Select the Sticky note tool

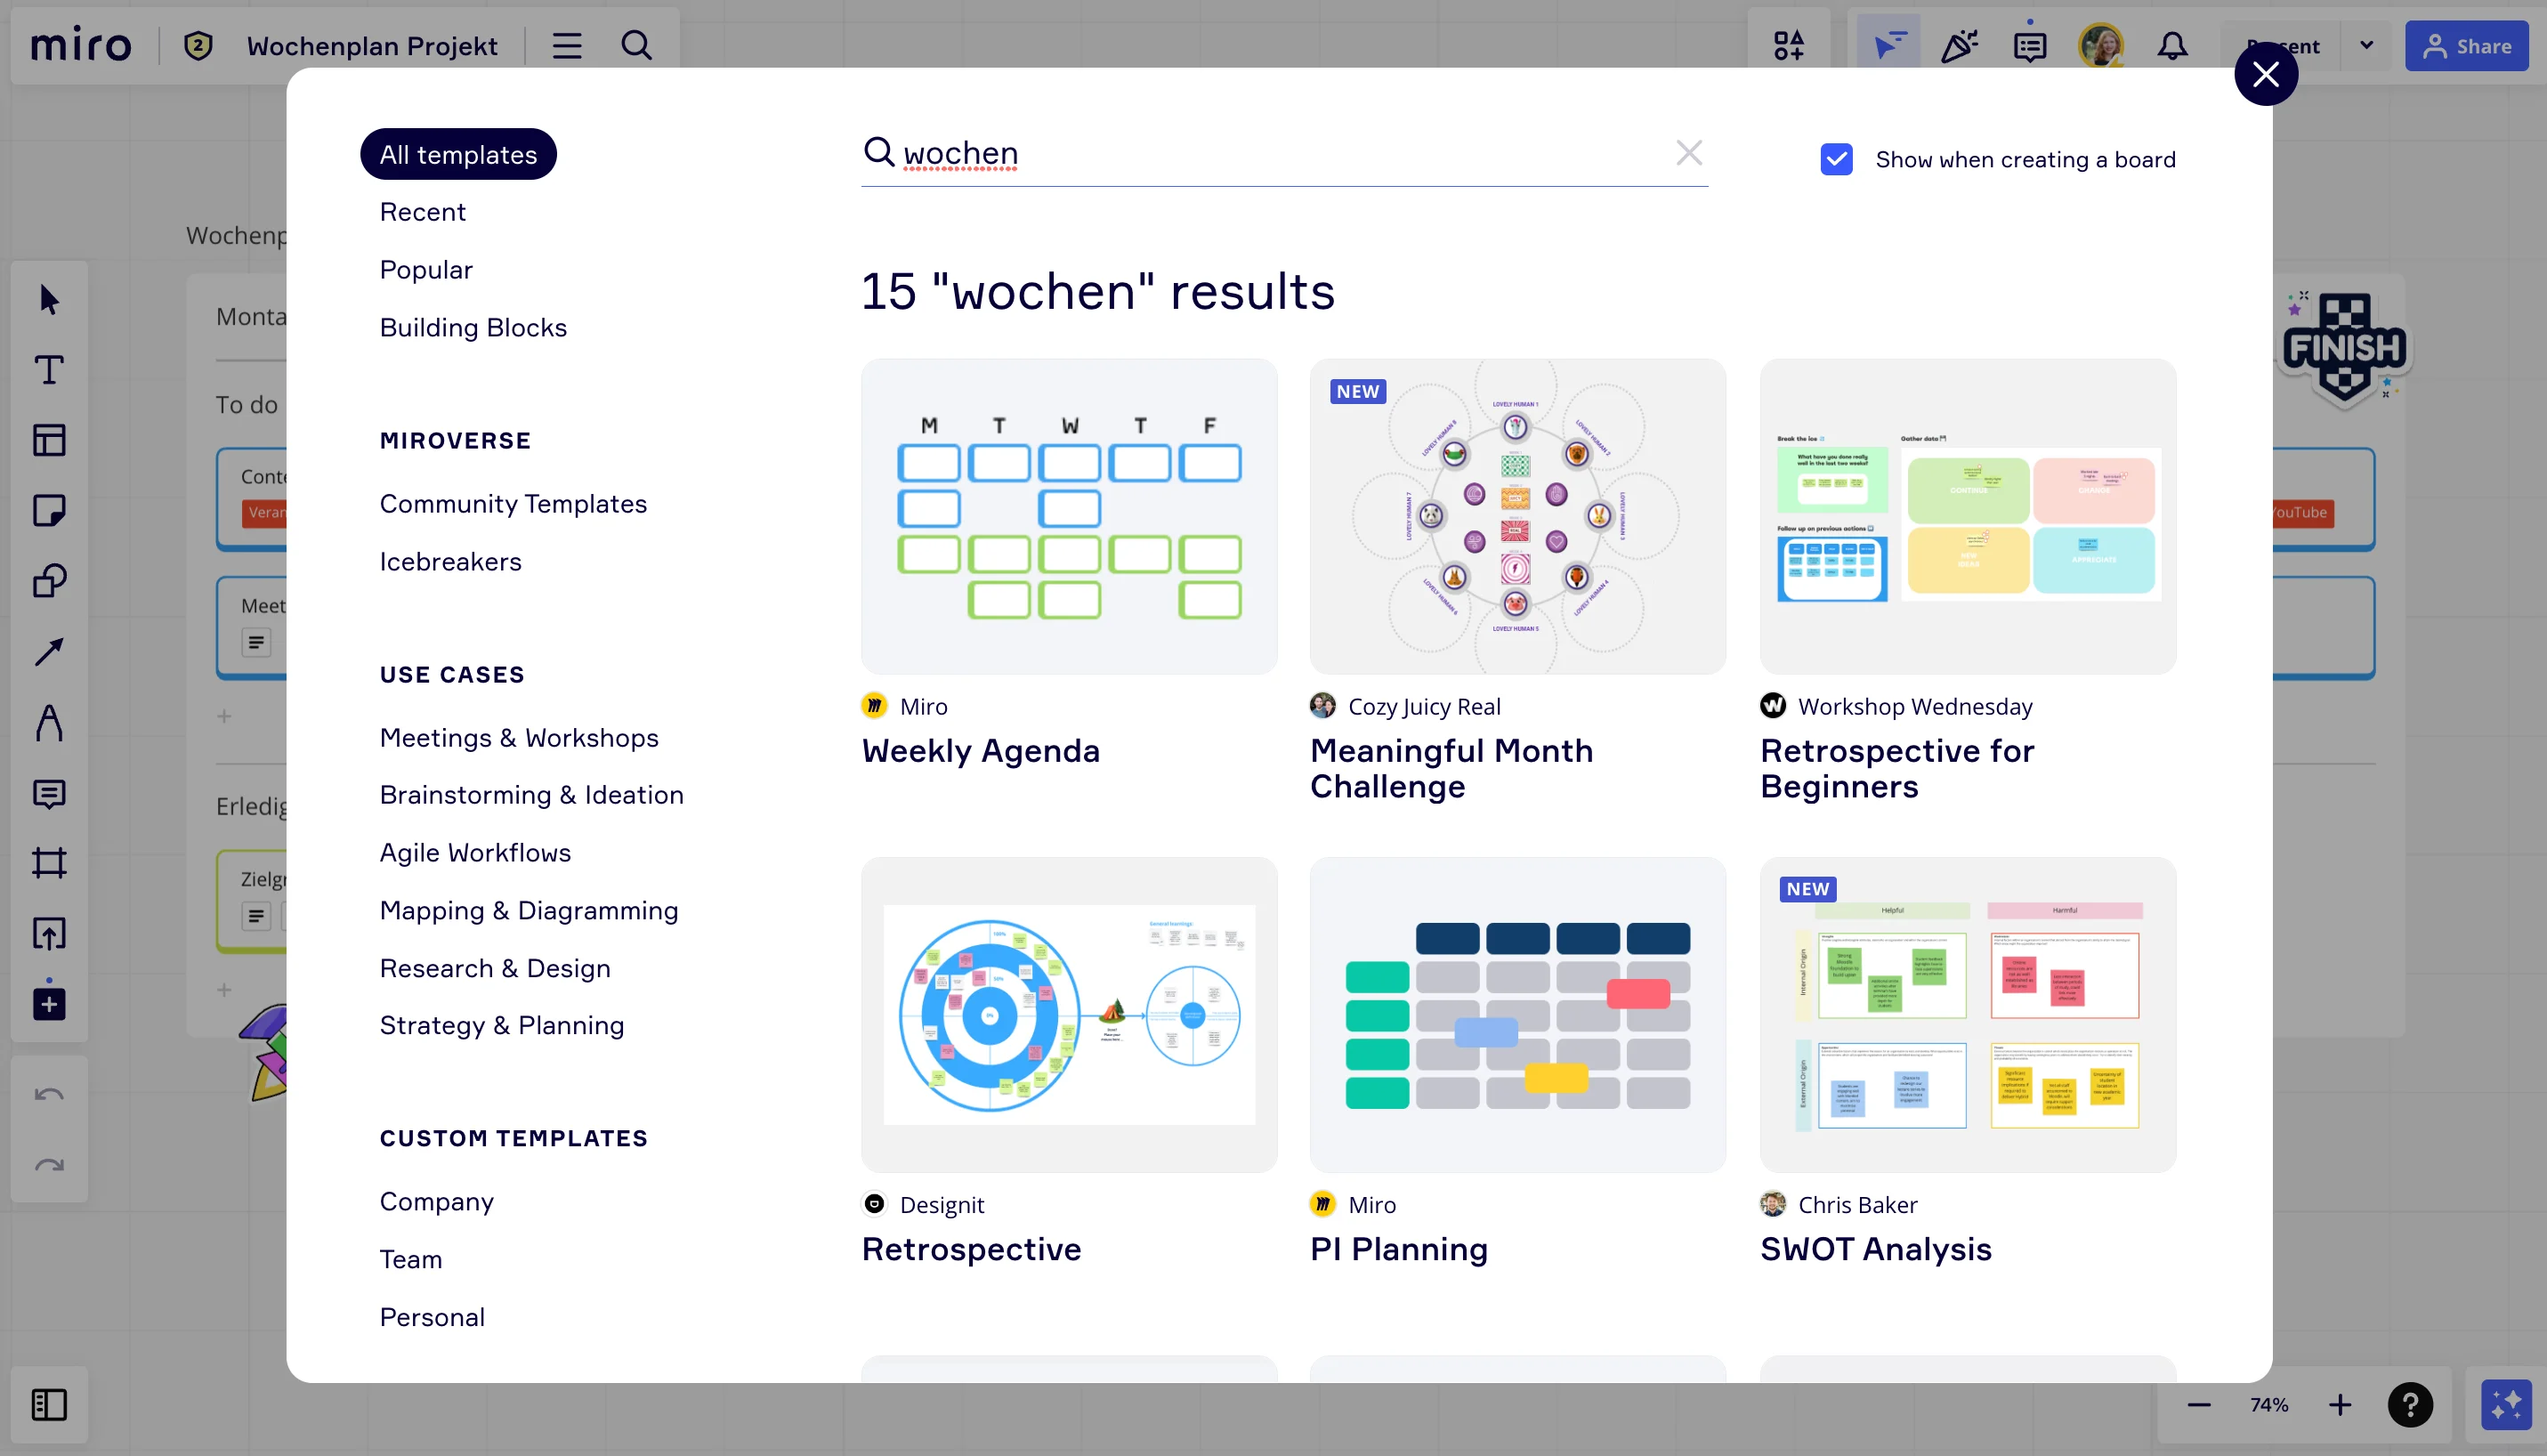[49, 510]
